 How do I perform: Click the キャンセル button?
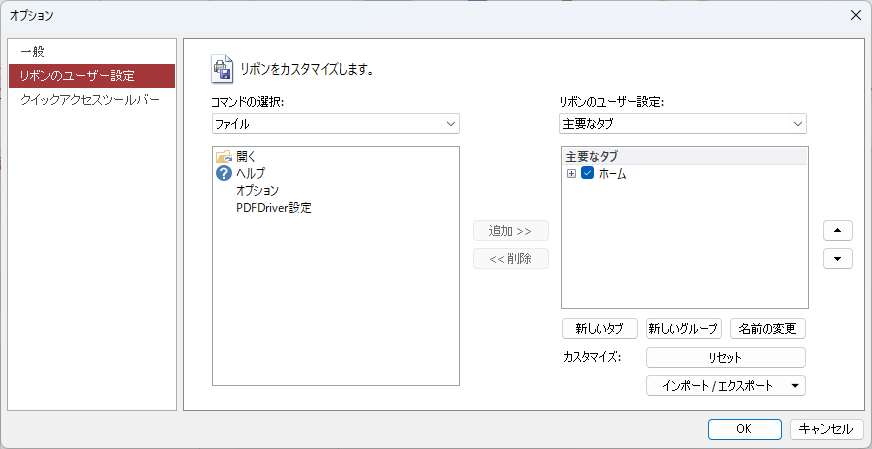pyautogui.click(x=826, y=428)
